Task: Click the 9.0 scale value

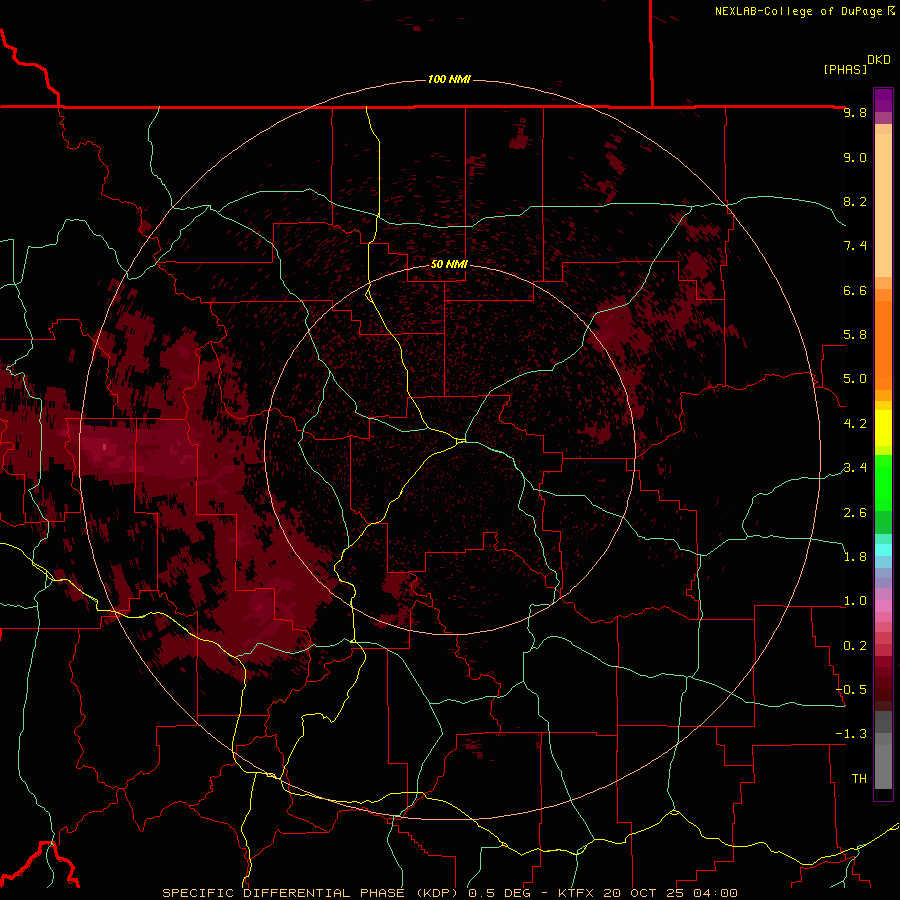Action: (855, 157)
